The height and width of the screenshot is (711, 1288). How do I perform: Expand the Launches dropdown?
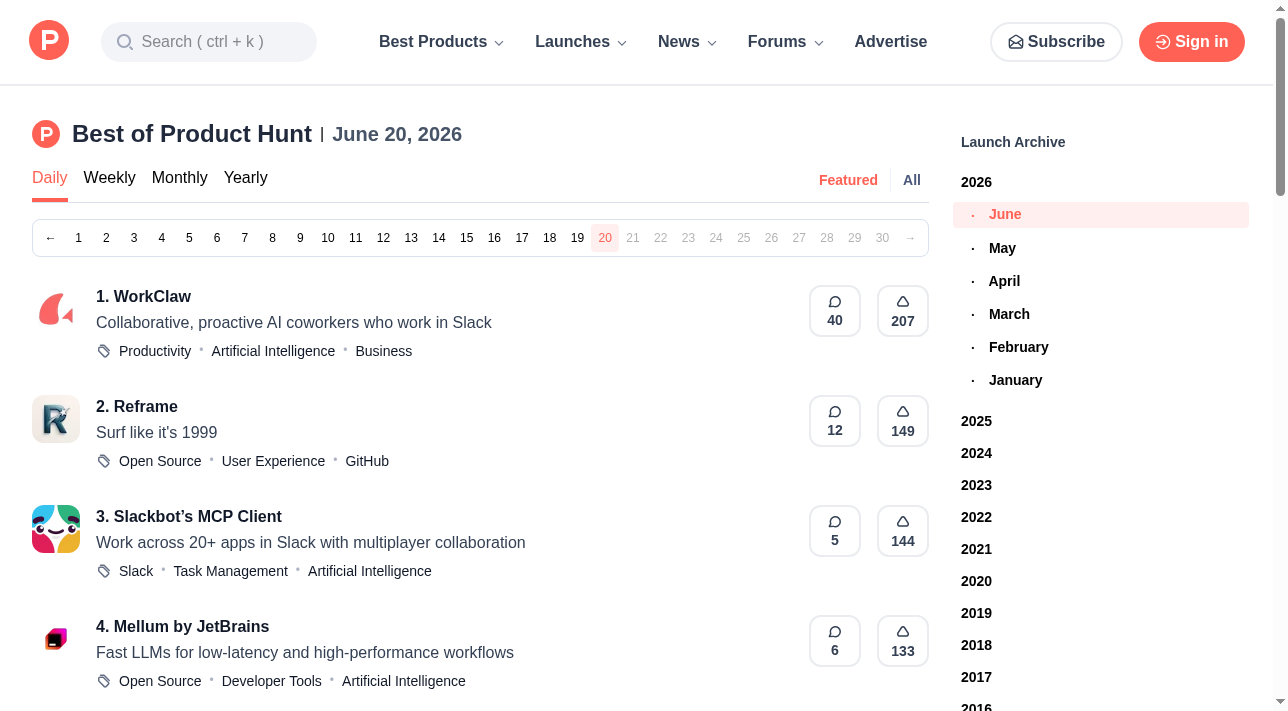tap(581, 42)
